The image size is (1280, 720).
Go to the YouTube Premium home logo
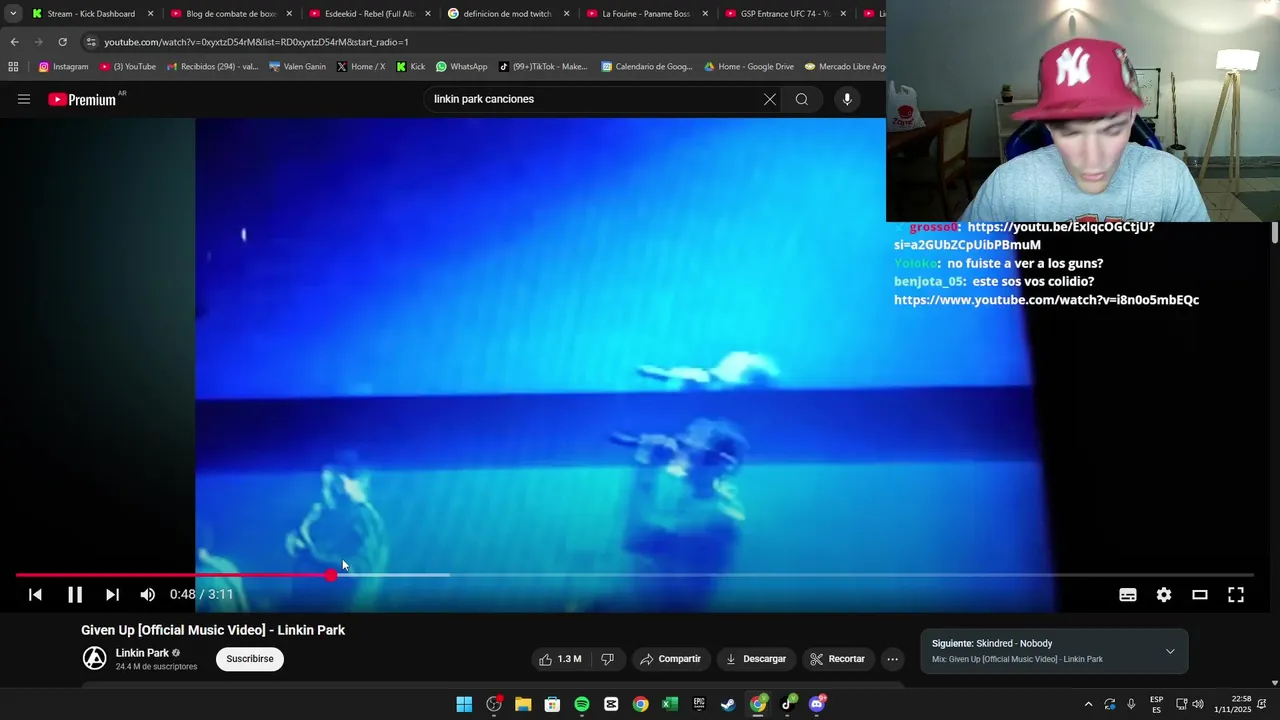click(x=82, y=99)
